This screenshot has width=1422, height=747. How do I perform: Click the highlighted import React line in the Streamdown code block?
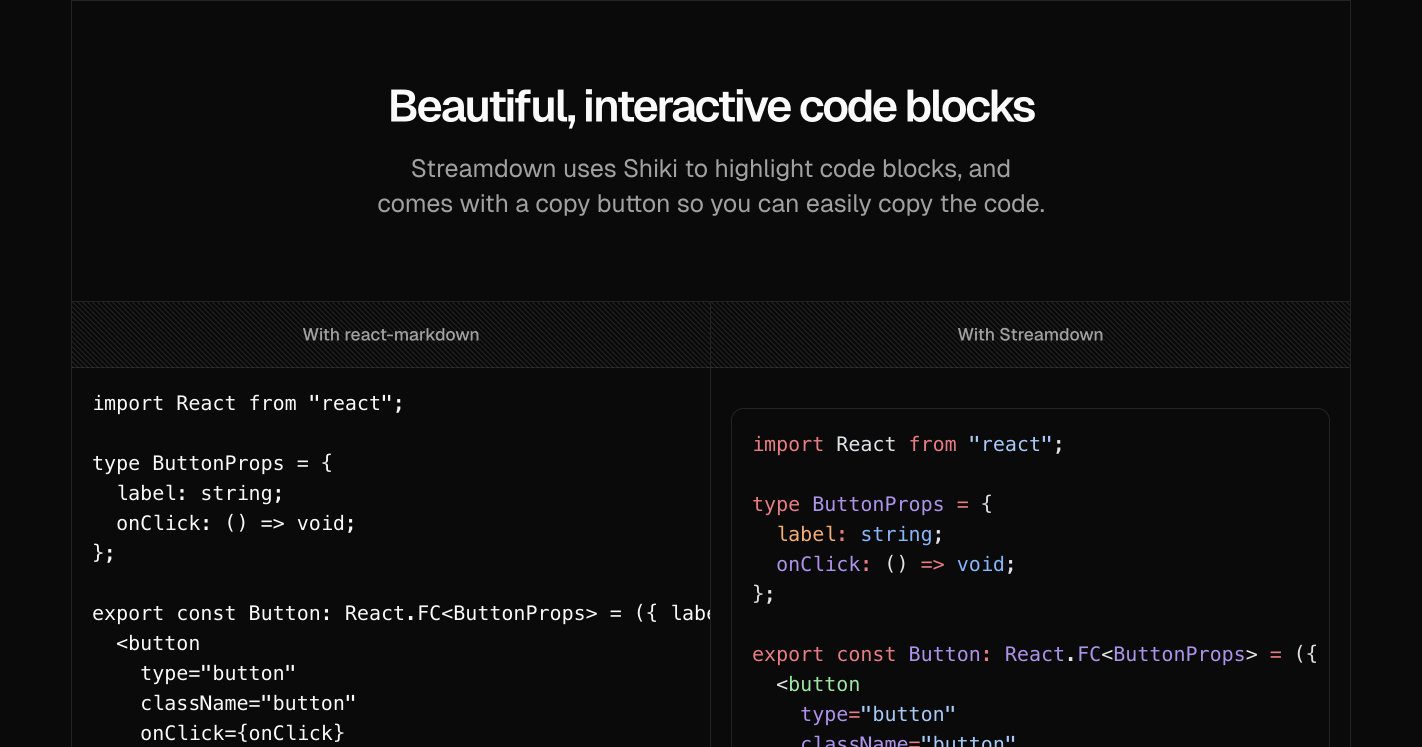pos(908,444)
